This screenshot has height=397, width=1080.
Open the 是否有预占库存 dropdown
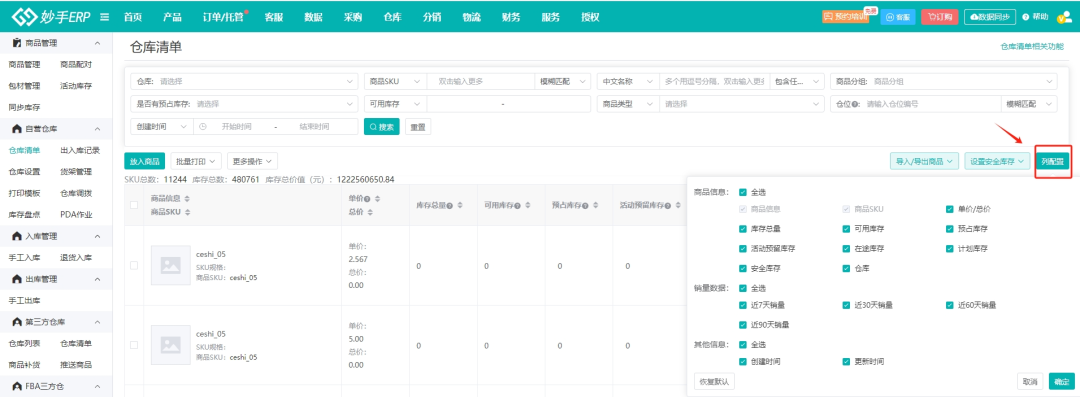pyautogui.click(x=244, y=104)
